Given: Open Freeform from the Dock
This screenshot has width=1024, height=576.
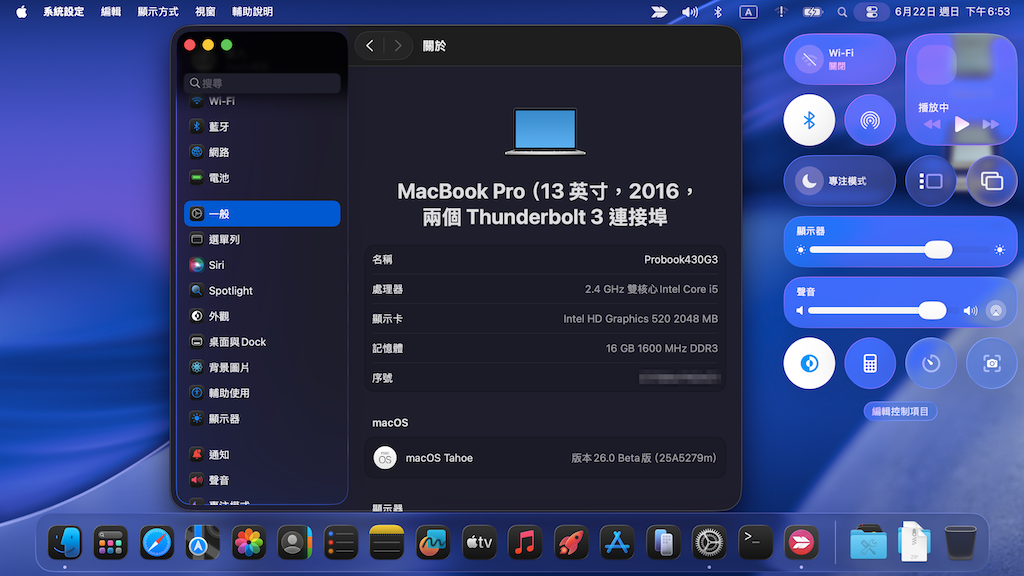Looking at the screenshot, I should [433, 543].
